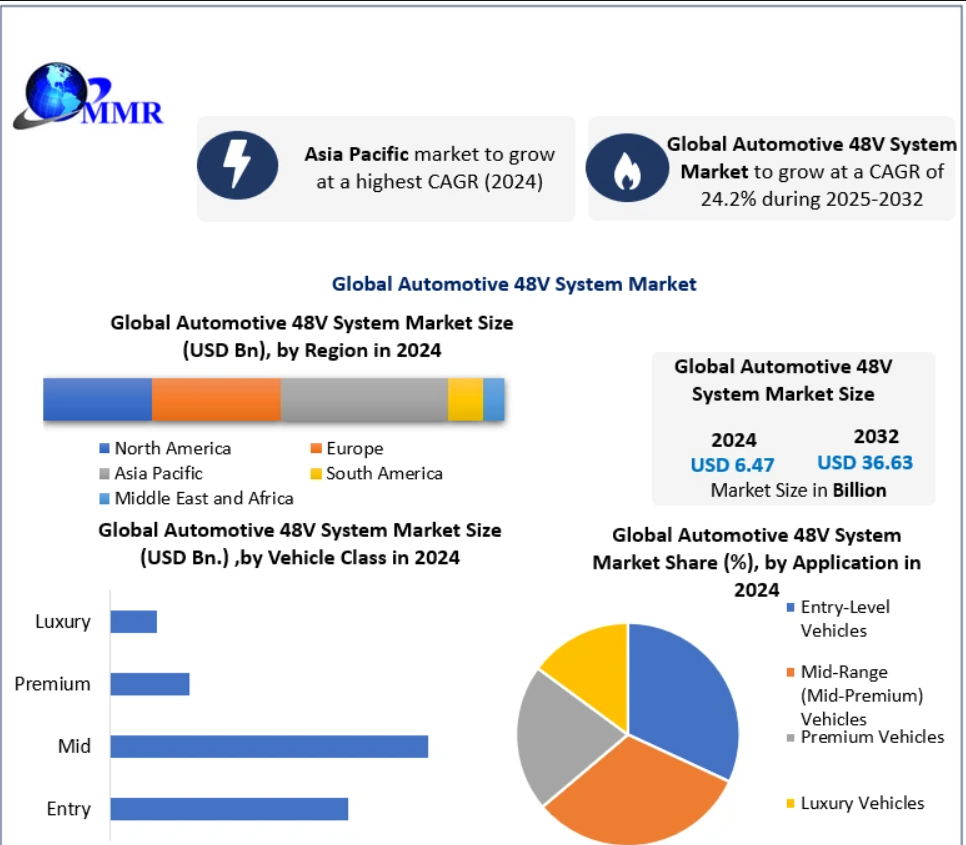Click South America yellow legend square
Image resolution: width=966 pixels, height=845 pixels.
click(315, 473)
